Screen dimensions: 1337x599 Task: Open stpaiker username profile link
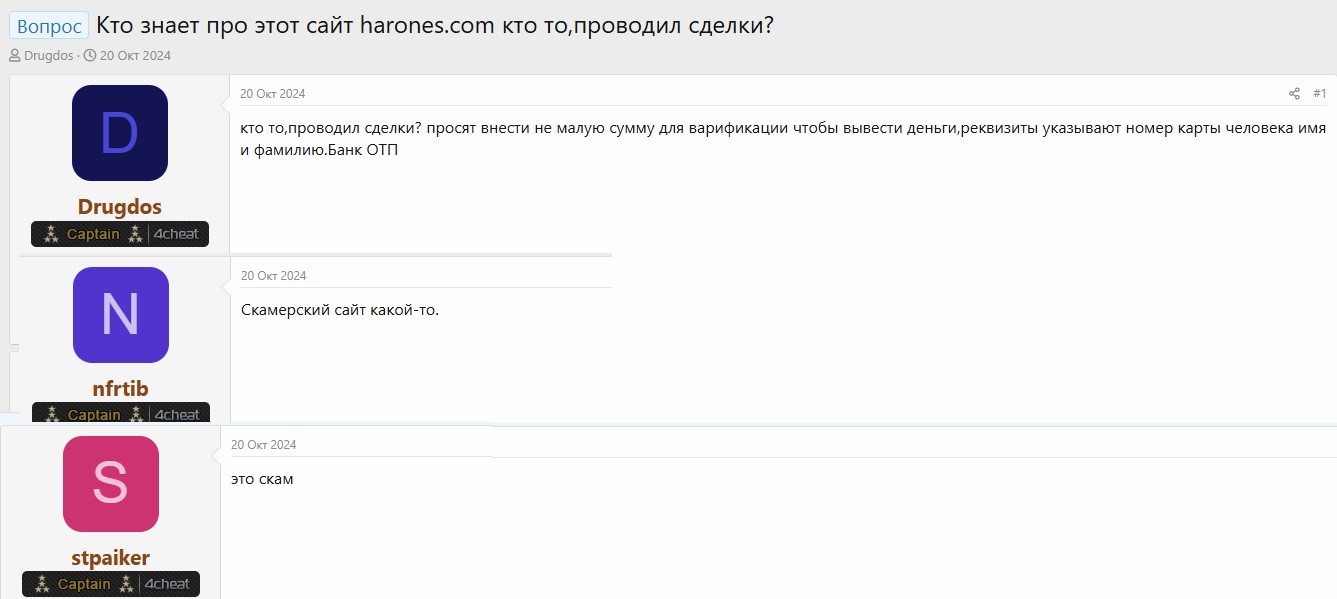pyautogui.click(x=111, y=558)
